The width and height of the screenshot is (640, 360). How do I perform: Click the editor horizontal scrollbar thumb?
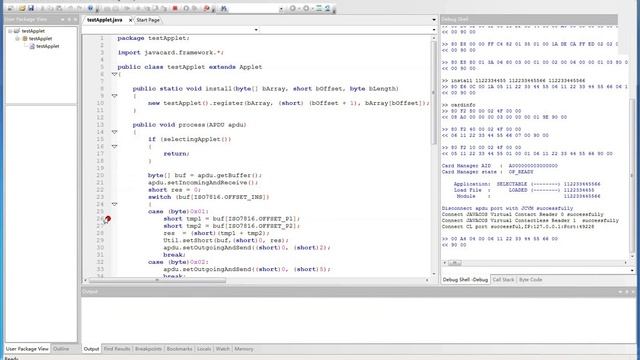tap(157, 280)
